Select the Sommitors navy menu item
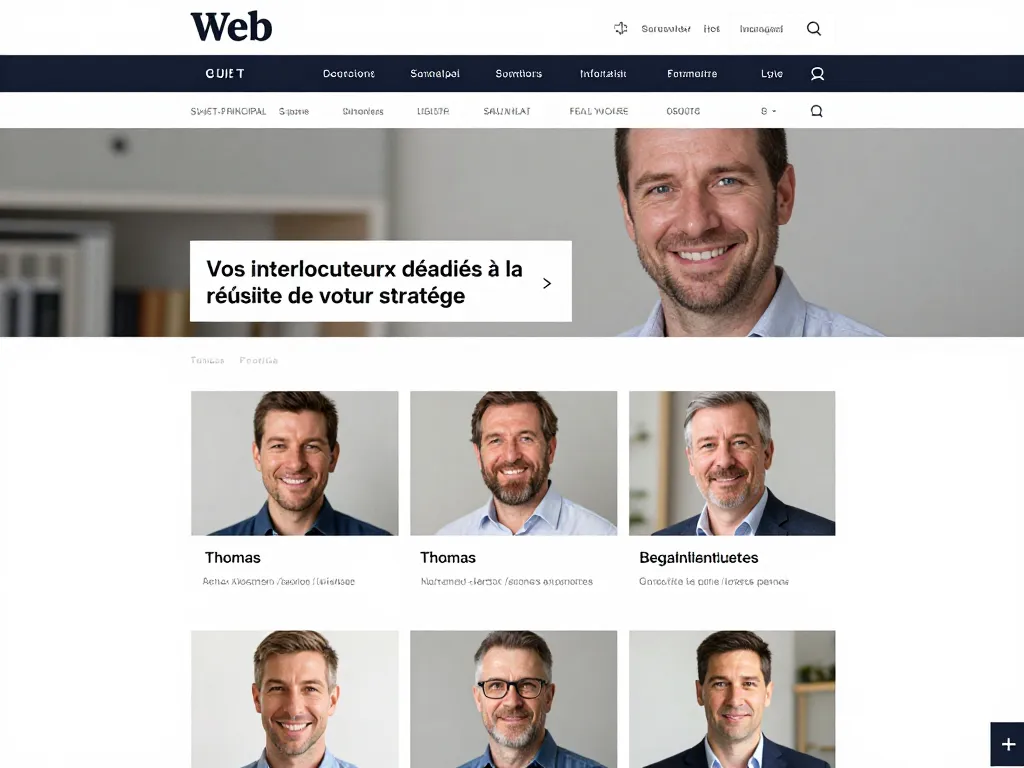This screenshot has width=1024, height=768. click(x=519, y=74)
